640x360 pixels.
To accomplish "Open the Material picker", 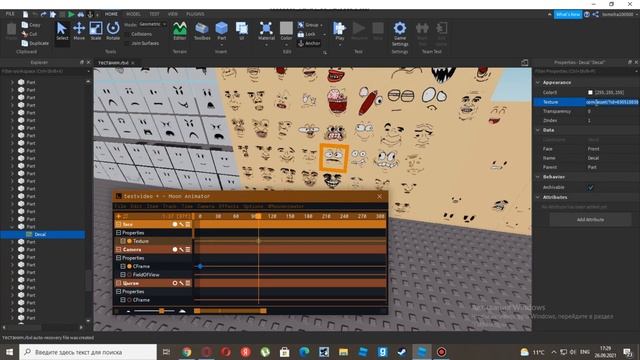I will coord(266,31).
